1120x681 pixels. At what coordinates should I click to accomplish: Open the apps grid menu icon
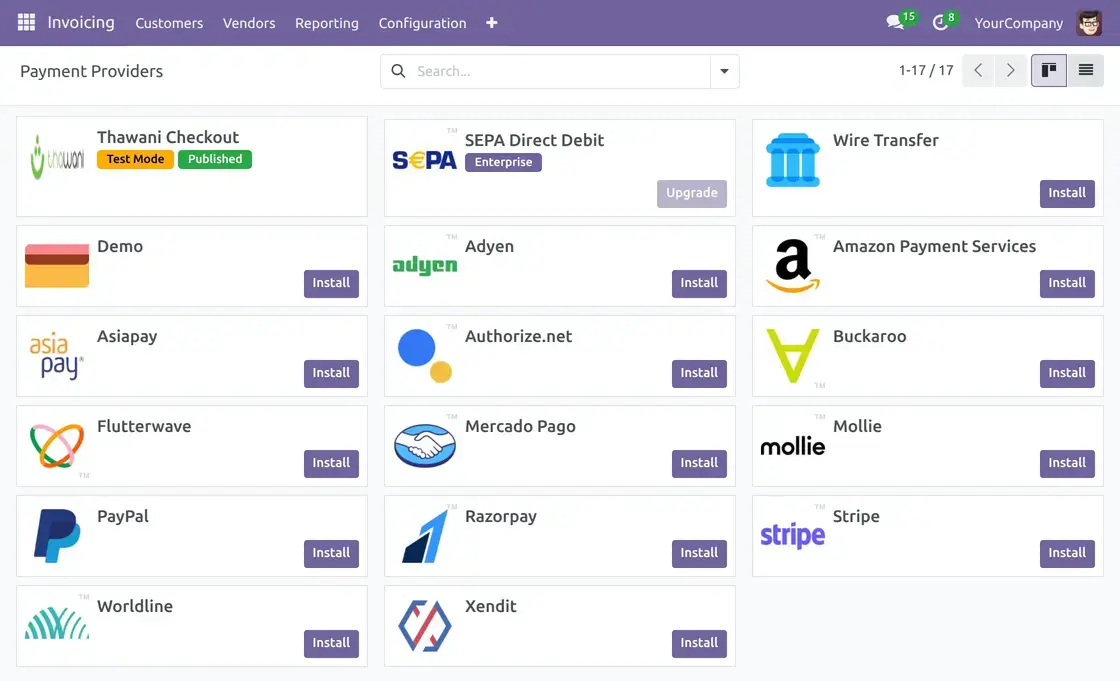[x=26, y=22]
